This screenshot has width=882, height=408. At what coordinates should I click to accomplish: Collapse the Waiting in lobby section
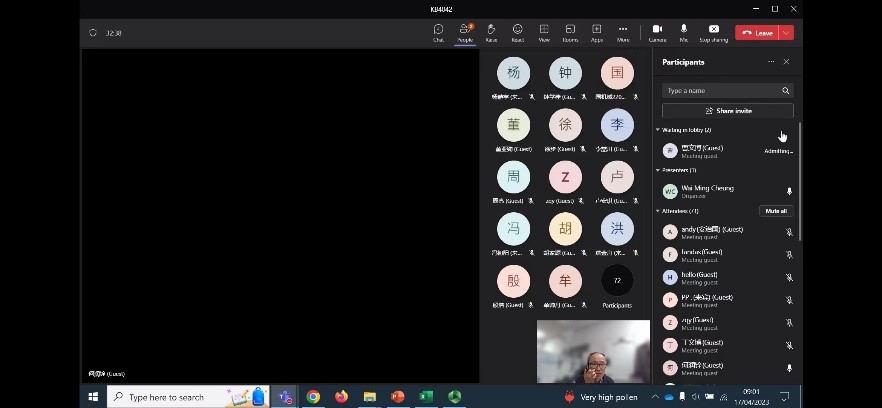click(x=658, y=130)
